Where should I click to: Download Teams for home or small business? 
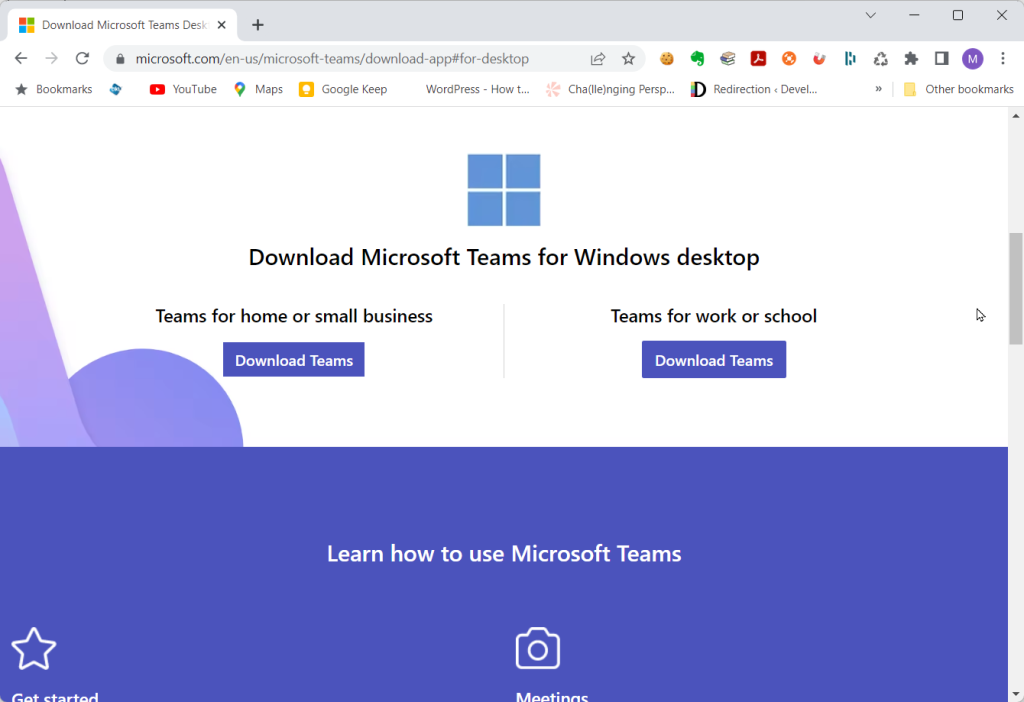click(x=294, y=360)
